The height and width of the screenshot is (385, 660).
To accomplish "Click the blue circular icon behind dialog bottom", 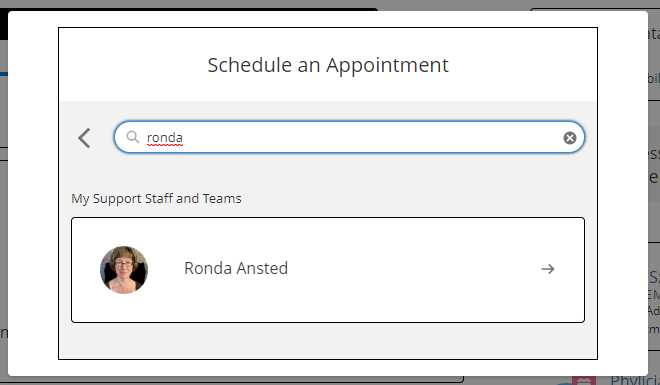I will pos(562,383).
